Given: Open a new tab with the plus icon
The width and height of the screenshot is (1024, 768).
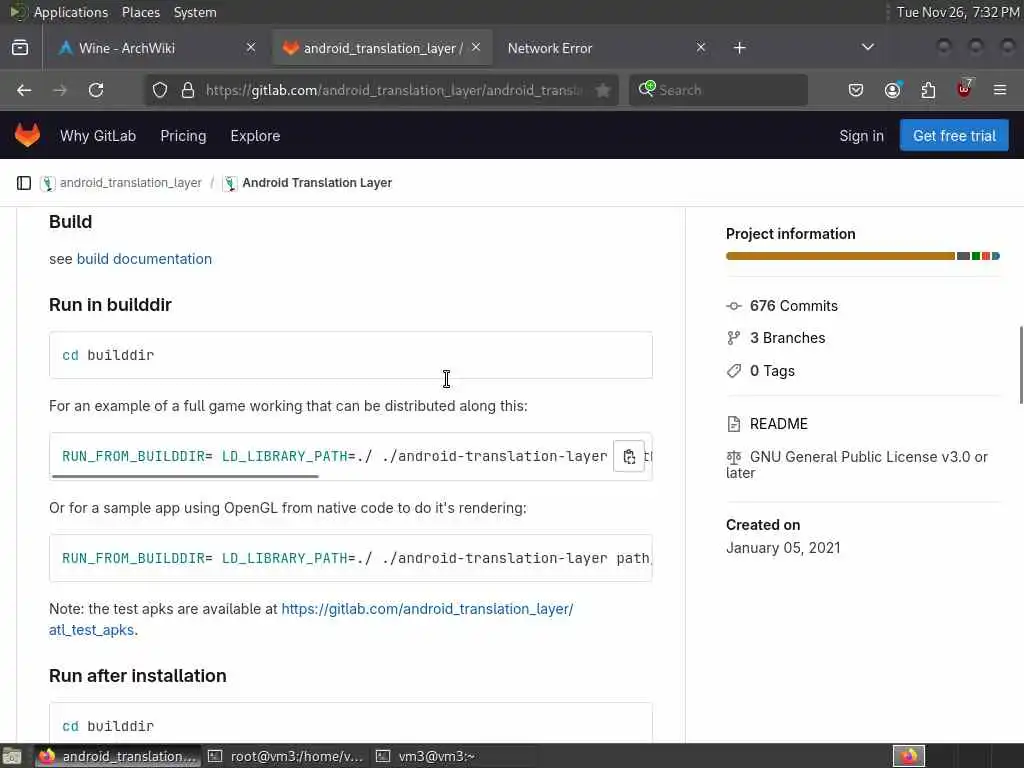Looking at the screenshot, I should click(x=739, y=48).
